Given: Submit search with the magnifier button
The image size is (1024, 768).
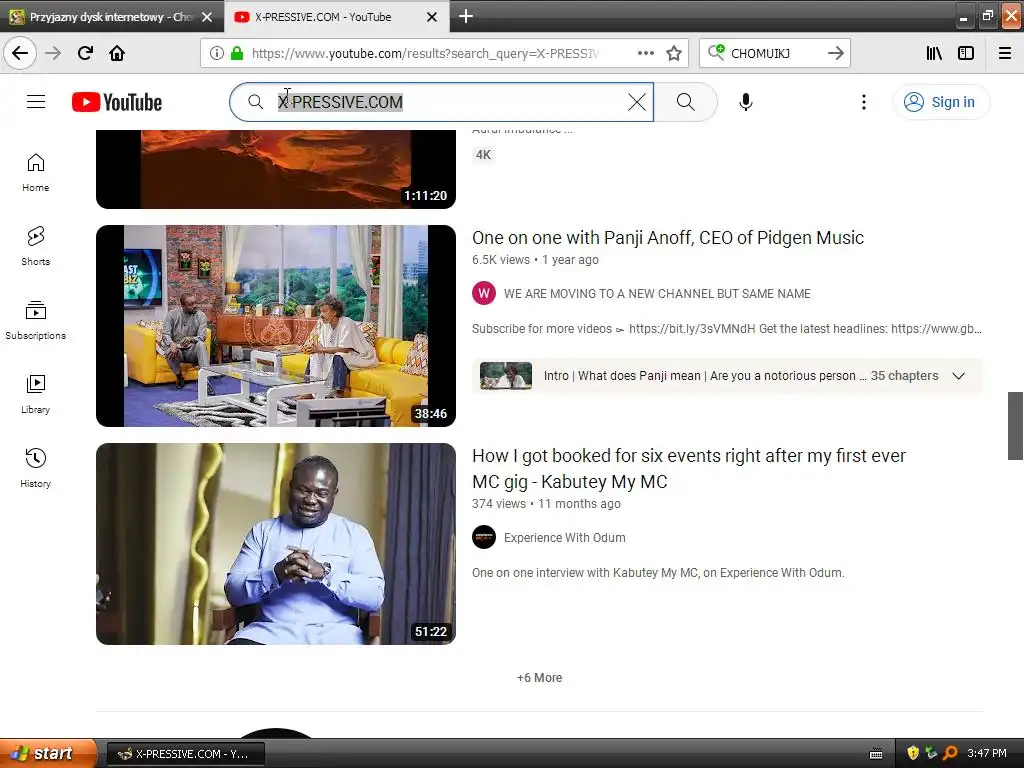Looking at the screenshot, I should [x=686, y=102].
